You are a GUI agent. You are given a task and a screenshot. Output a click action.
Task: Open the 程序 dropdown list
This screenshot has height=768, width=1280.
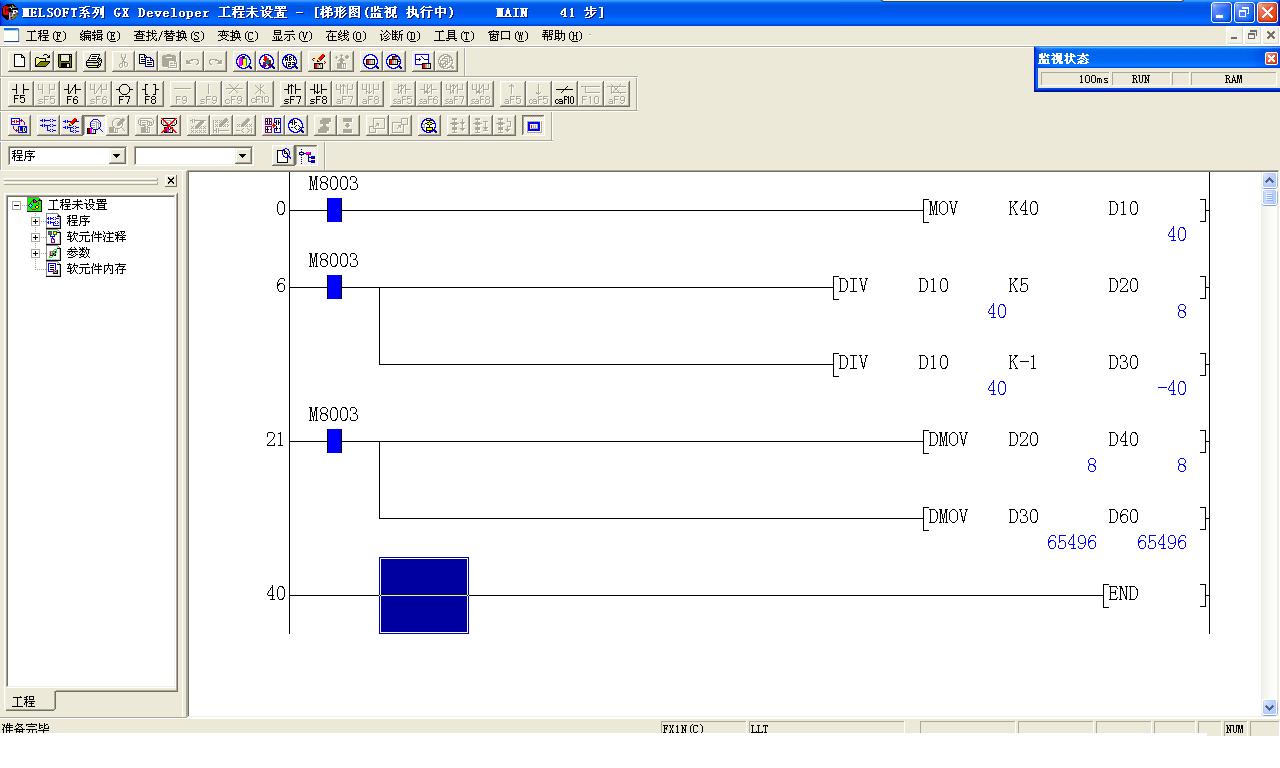(x=116, y=156)
